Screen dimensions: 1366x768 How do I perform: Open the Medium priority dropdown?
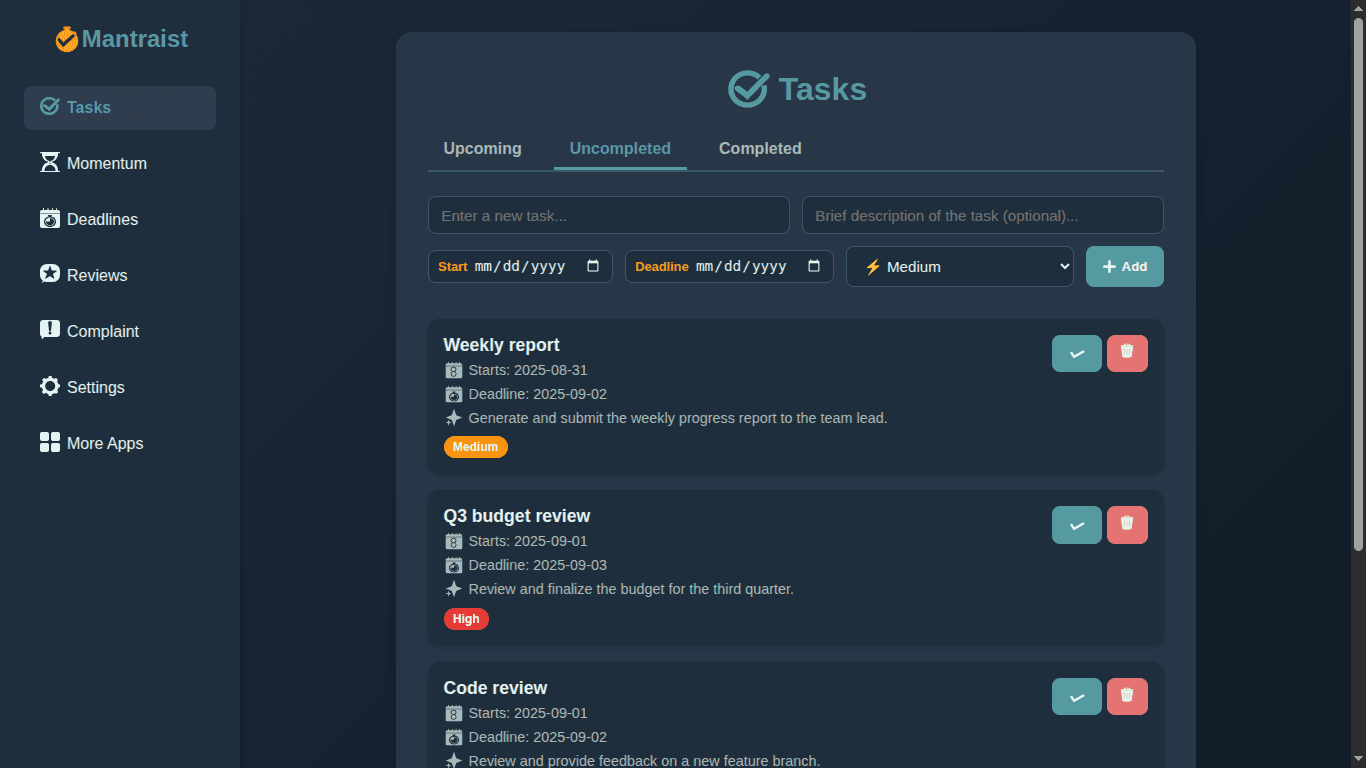959,266
